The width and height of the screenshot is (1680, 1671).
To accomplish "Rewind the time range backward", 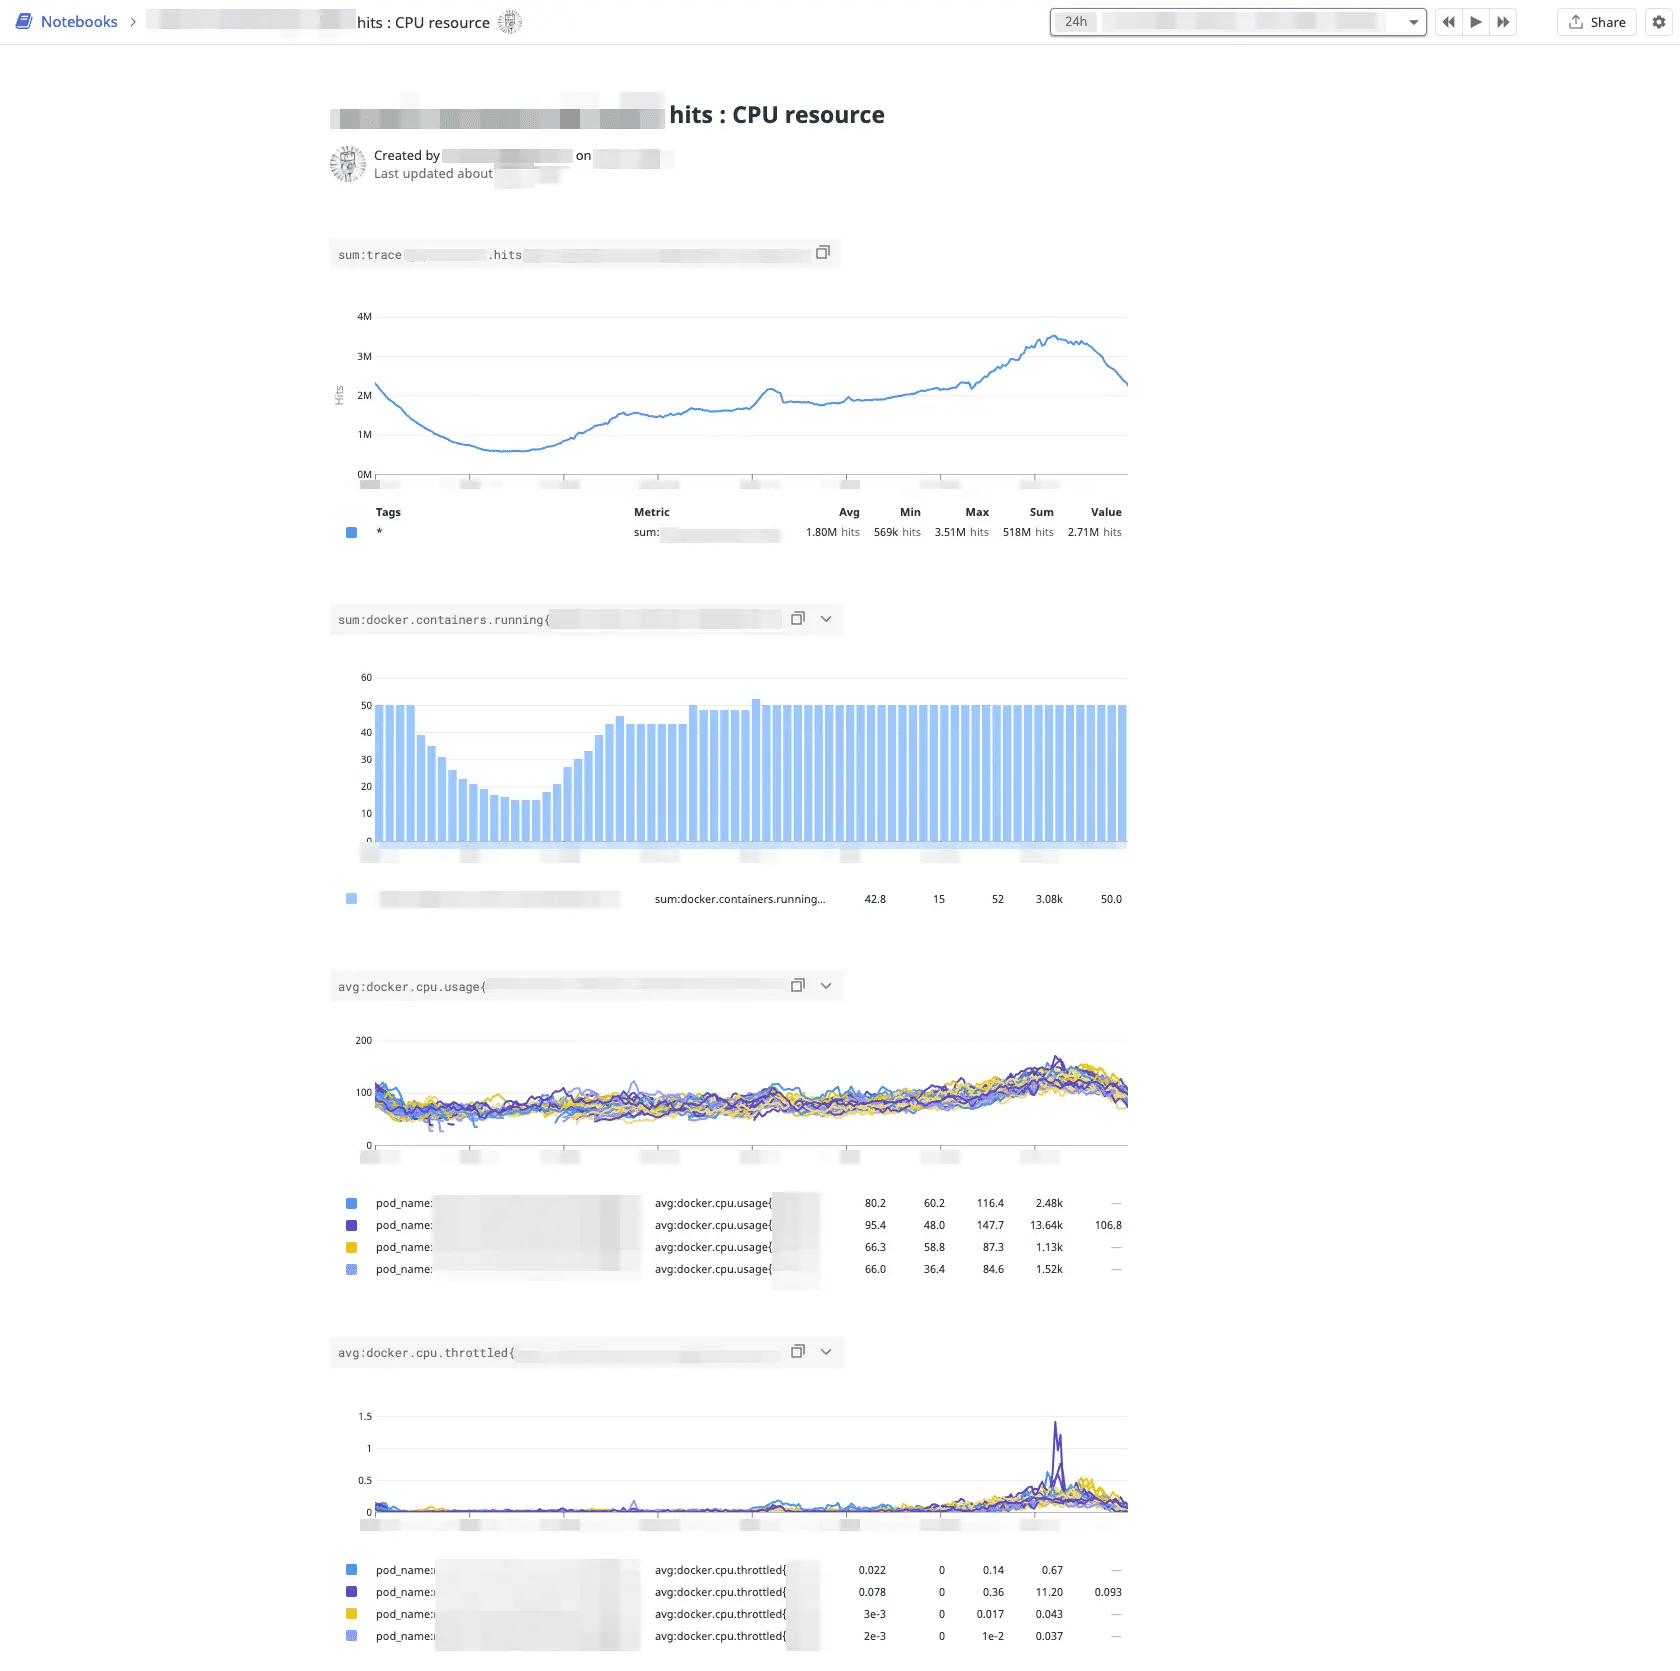I will click(1448, 22).
